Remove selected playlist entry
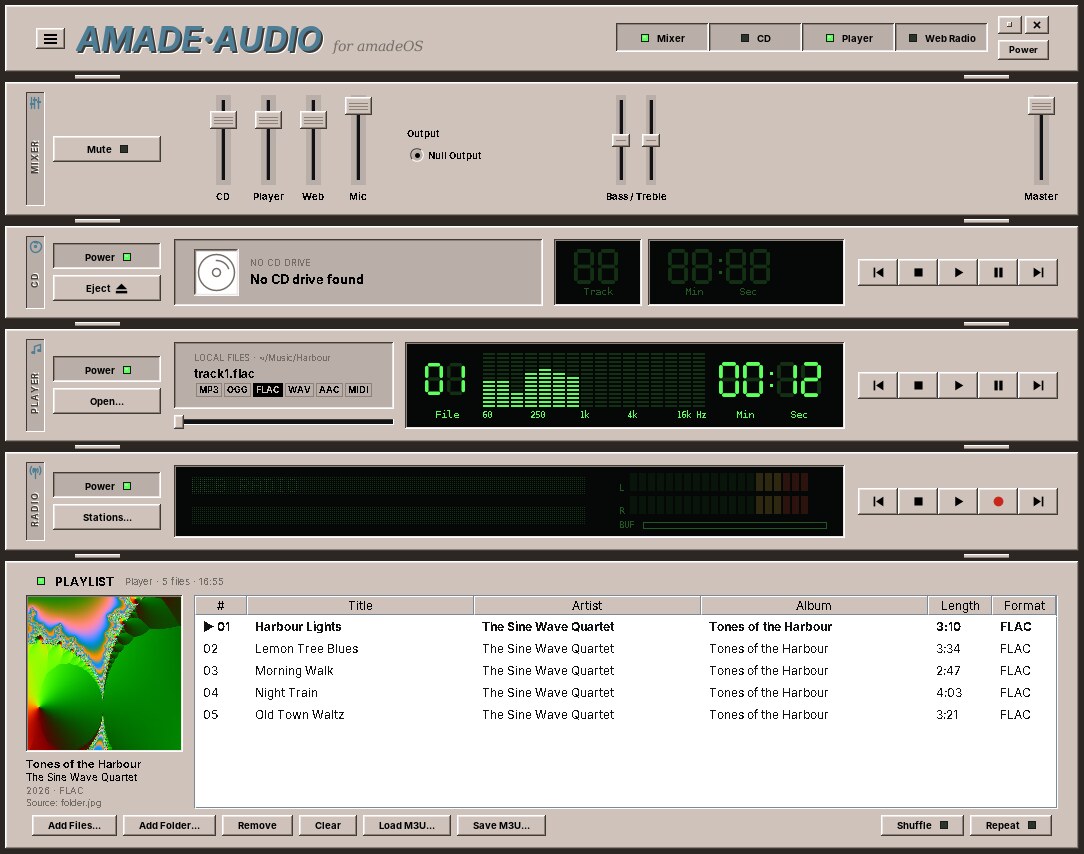Viewport: 1084px width, 854px height. click(257, 825)
